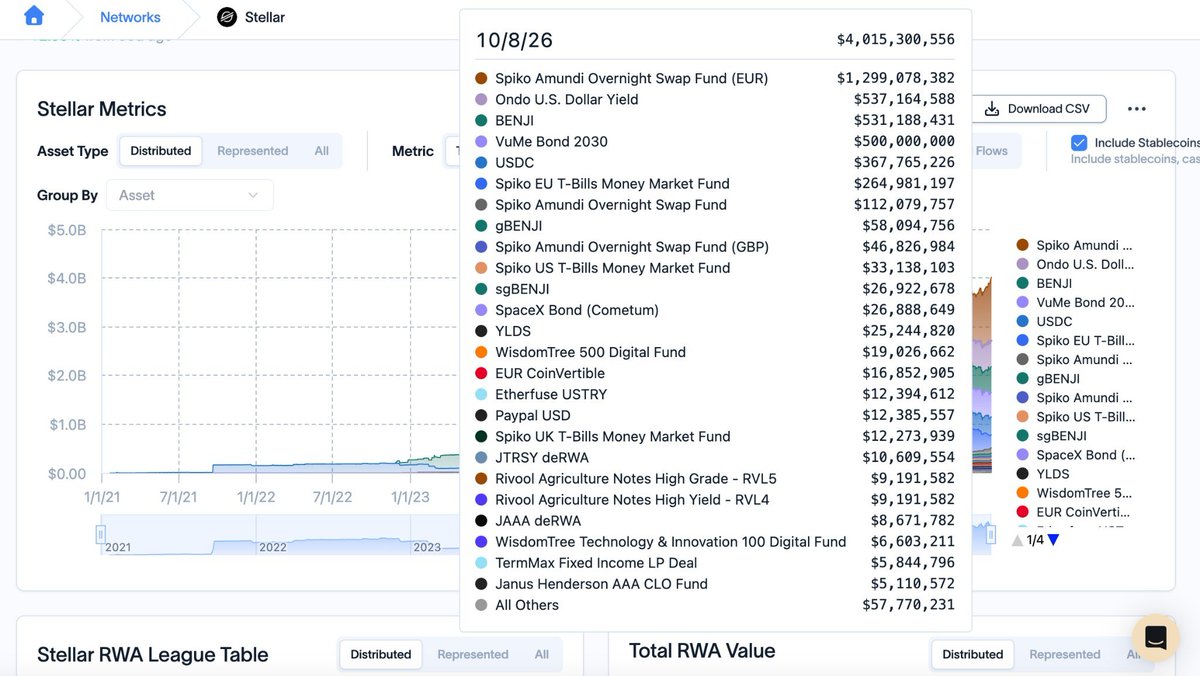The height and width of the screenshot is (676, 1200).
Task: Select Represented in RWA League Table
Action: pyautogui.click(x=473, y=655)
